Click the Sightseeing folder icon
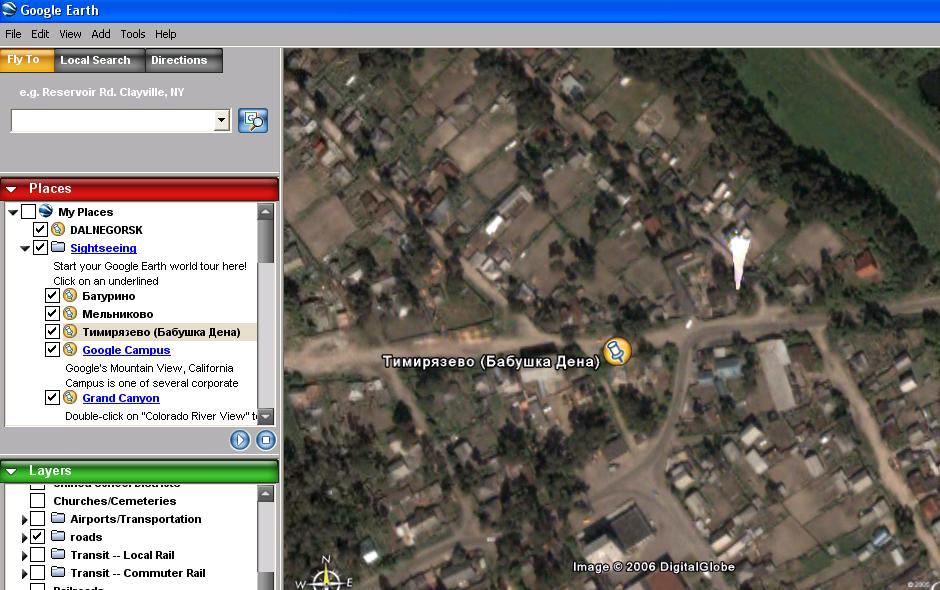The image size is (940, 590). pos(58,248)
